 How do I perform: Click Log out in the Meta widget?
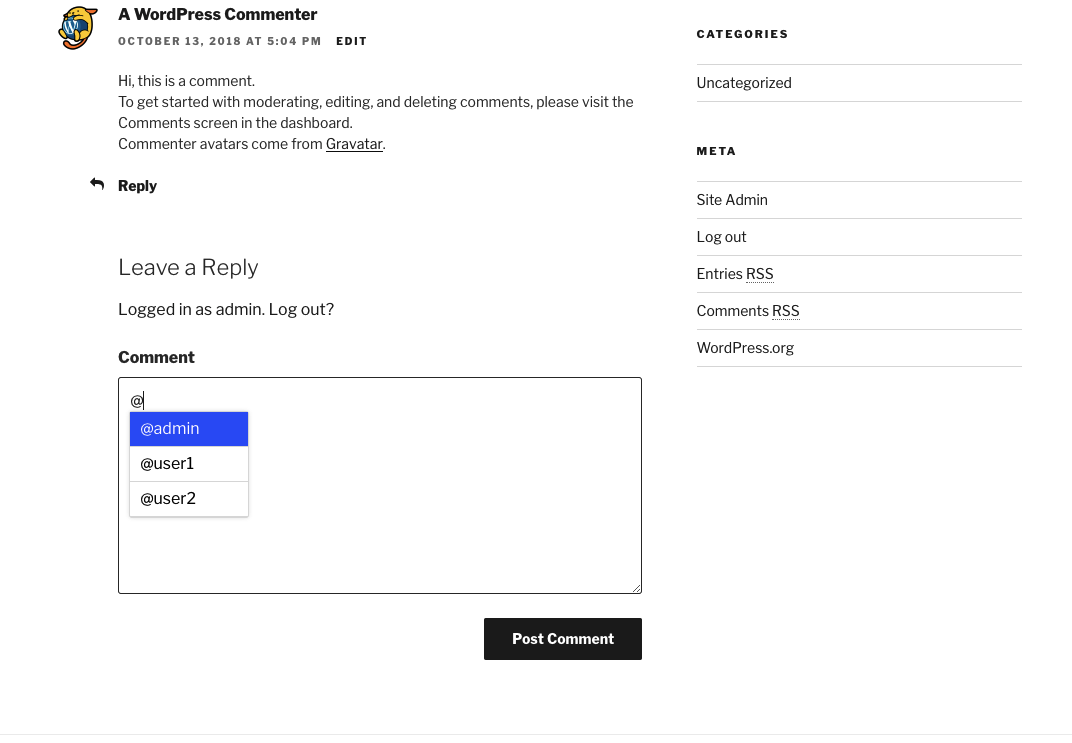click(721, 237)
